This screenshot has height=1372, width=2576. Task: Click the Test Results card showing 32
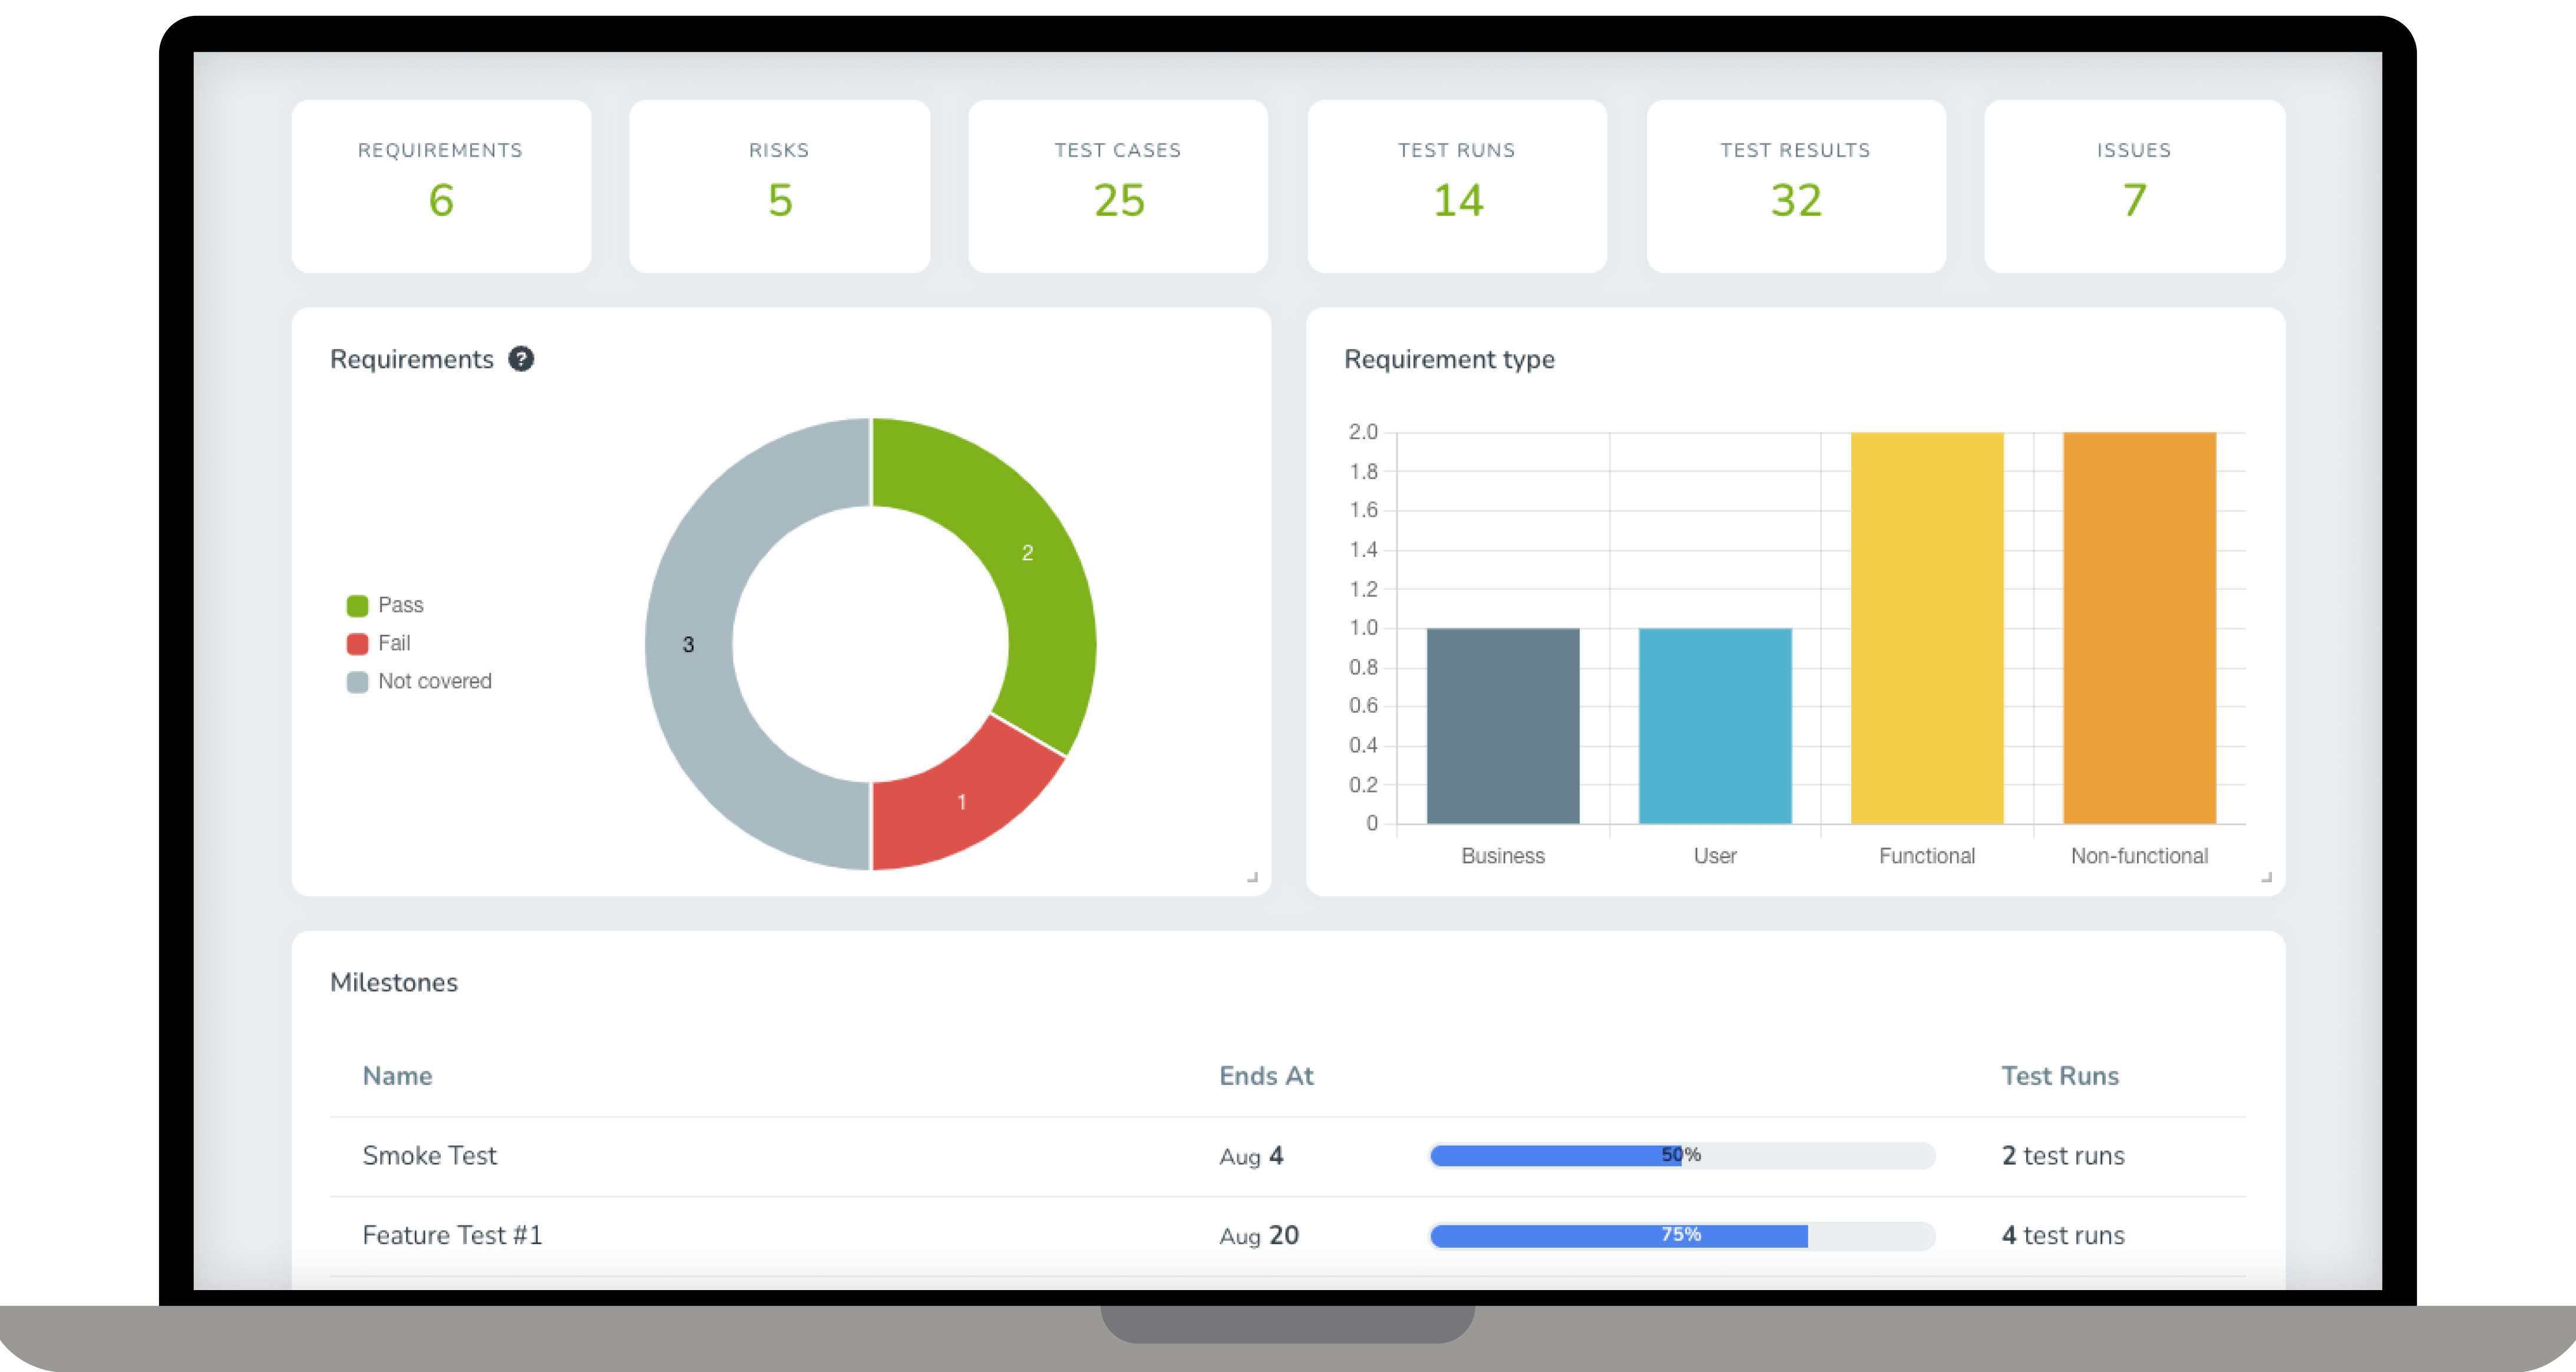[x=1795, y=186]
